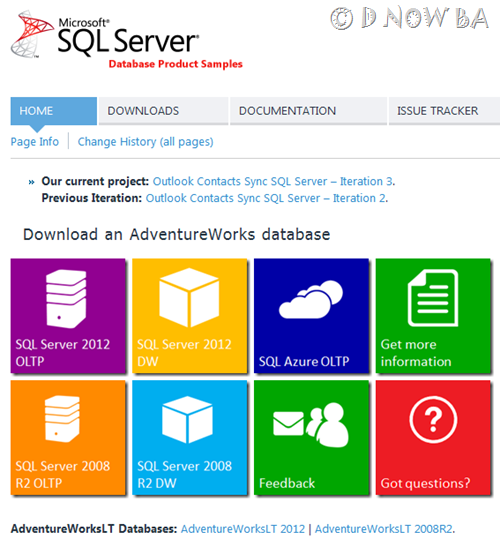
Task: Click the Feedback tile label
Action: pos(287,483)
